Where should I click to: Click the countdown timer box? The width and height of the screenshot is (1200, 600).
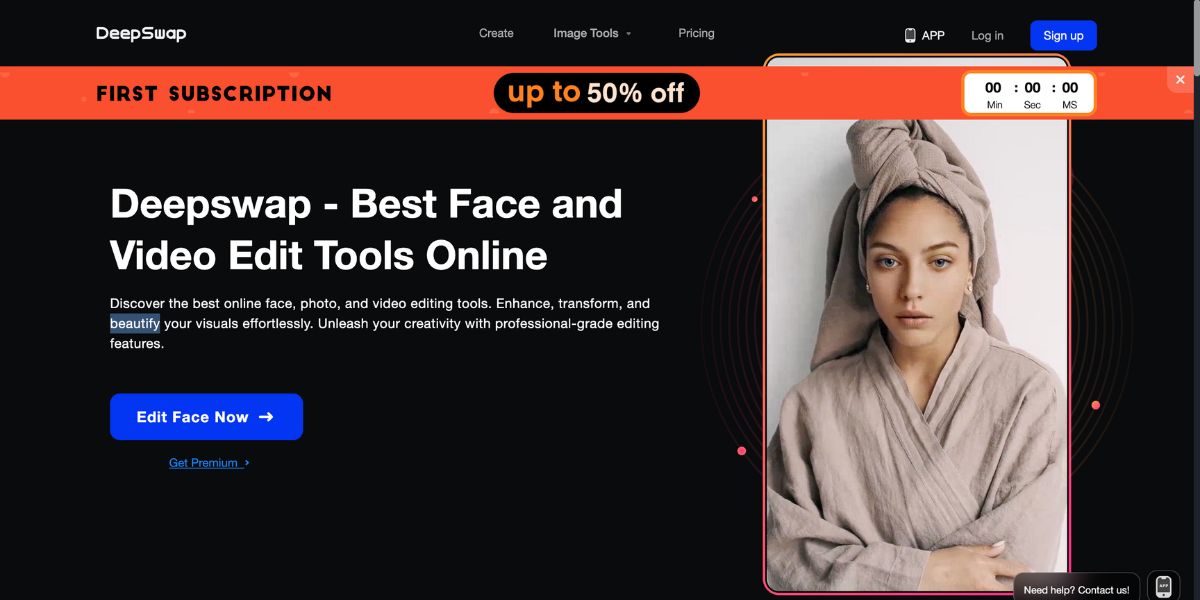click(1029, 93)
